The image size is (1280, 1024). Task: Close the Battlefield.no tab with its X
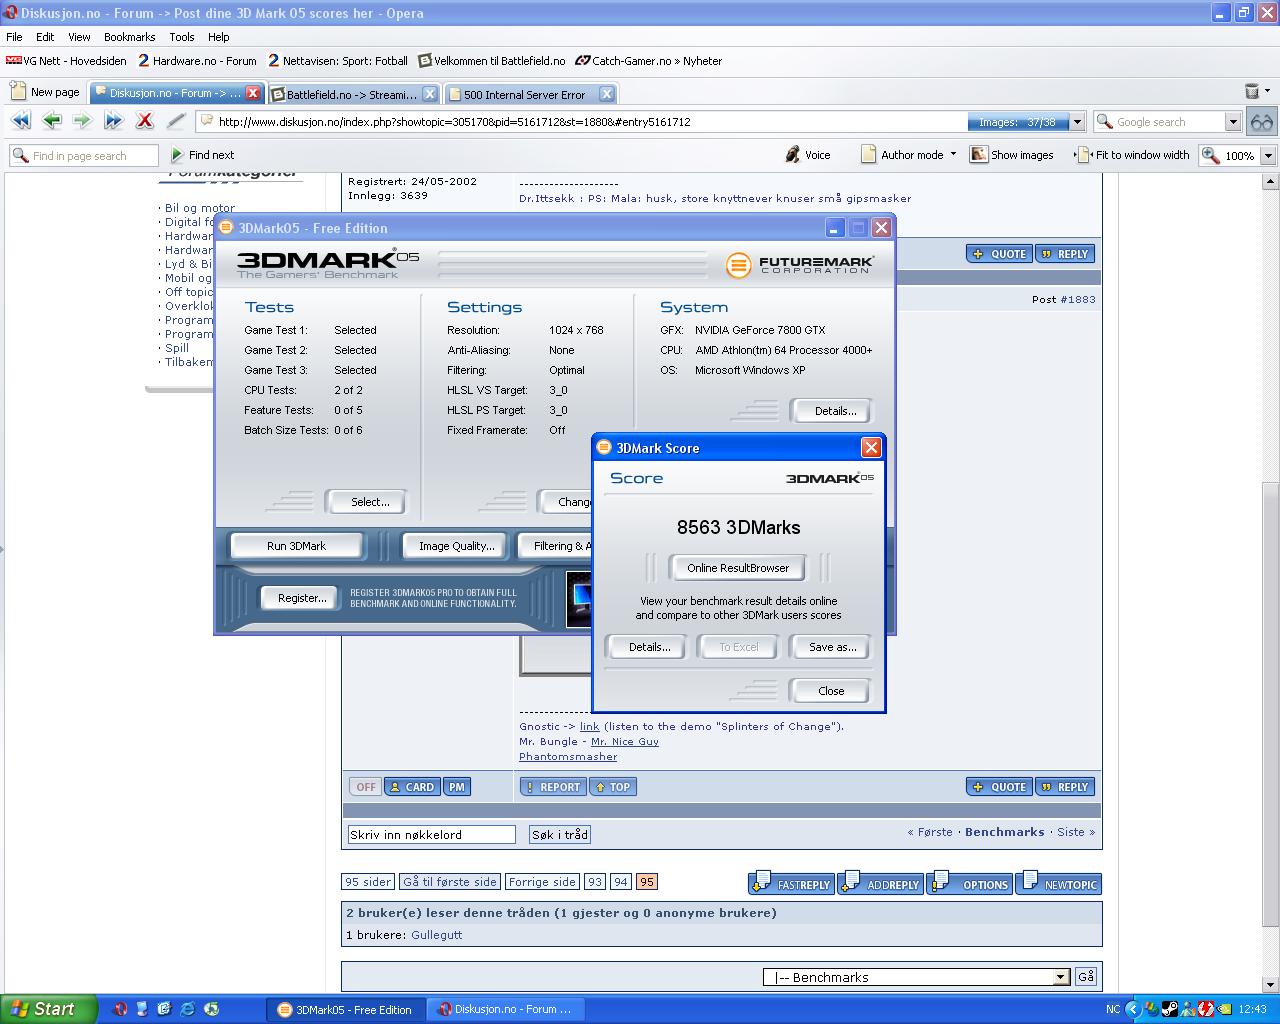[x=429, y=94]
